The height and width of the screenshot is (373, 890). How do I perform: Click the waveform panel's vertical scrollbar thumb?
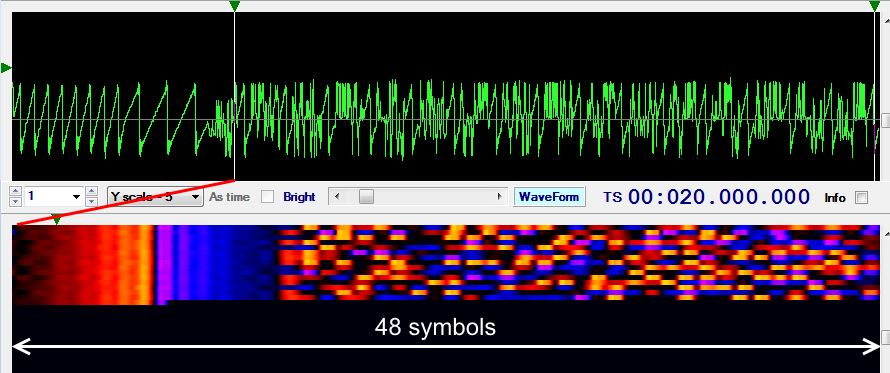[886, 120]
